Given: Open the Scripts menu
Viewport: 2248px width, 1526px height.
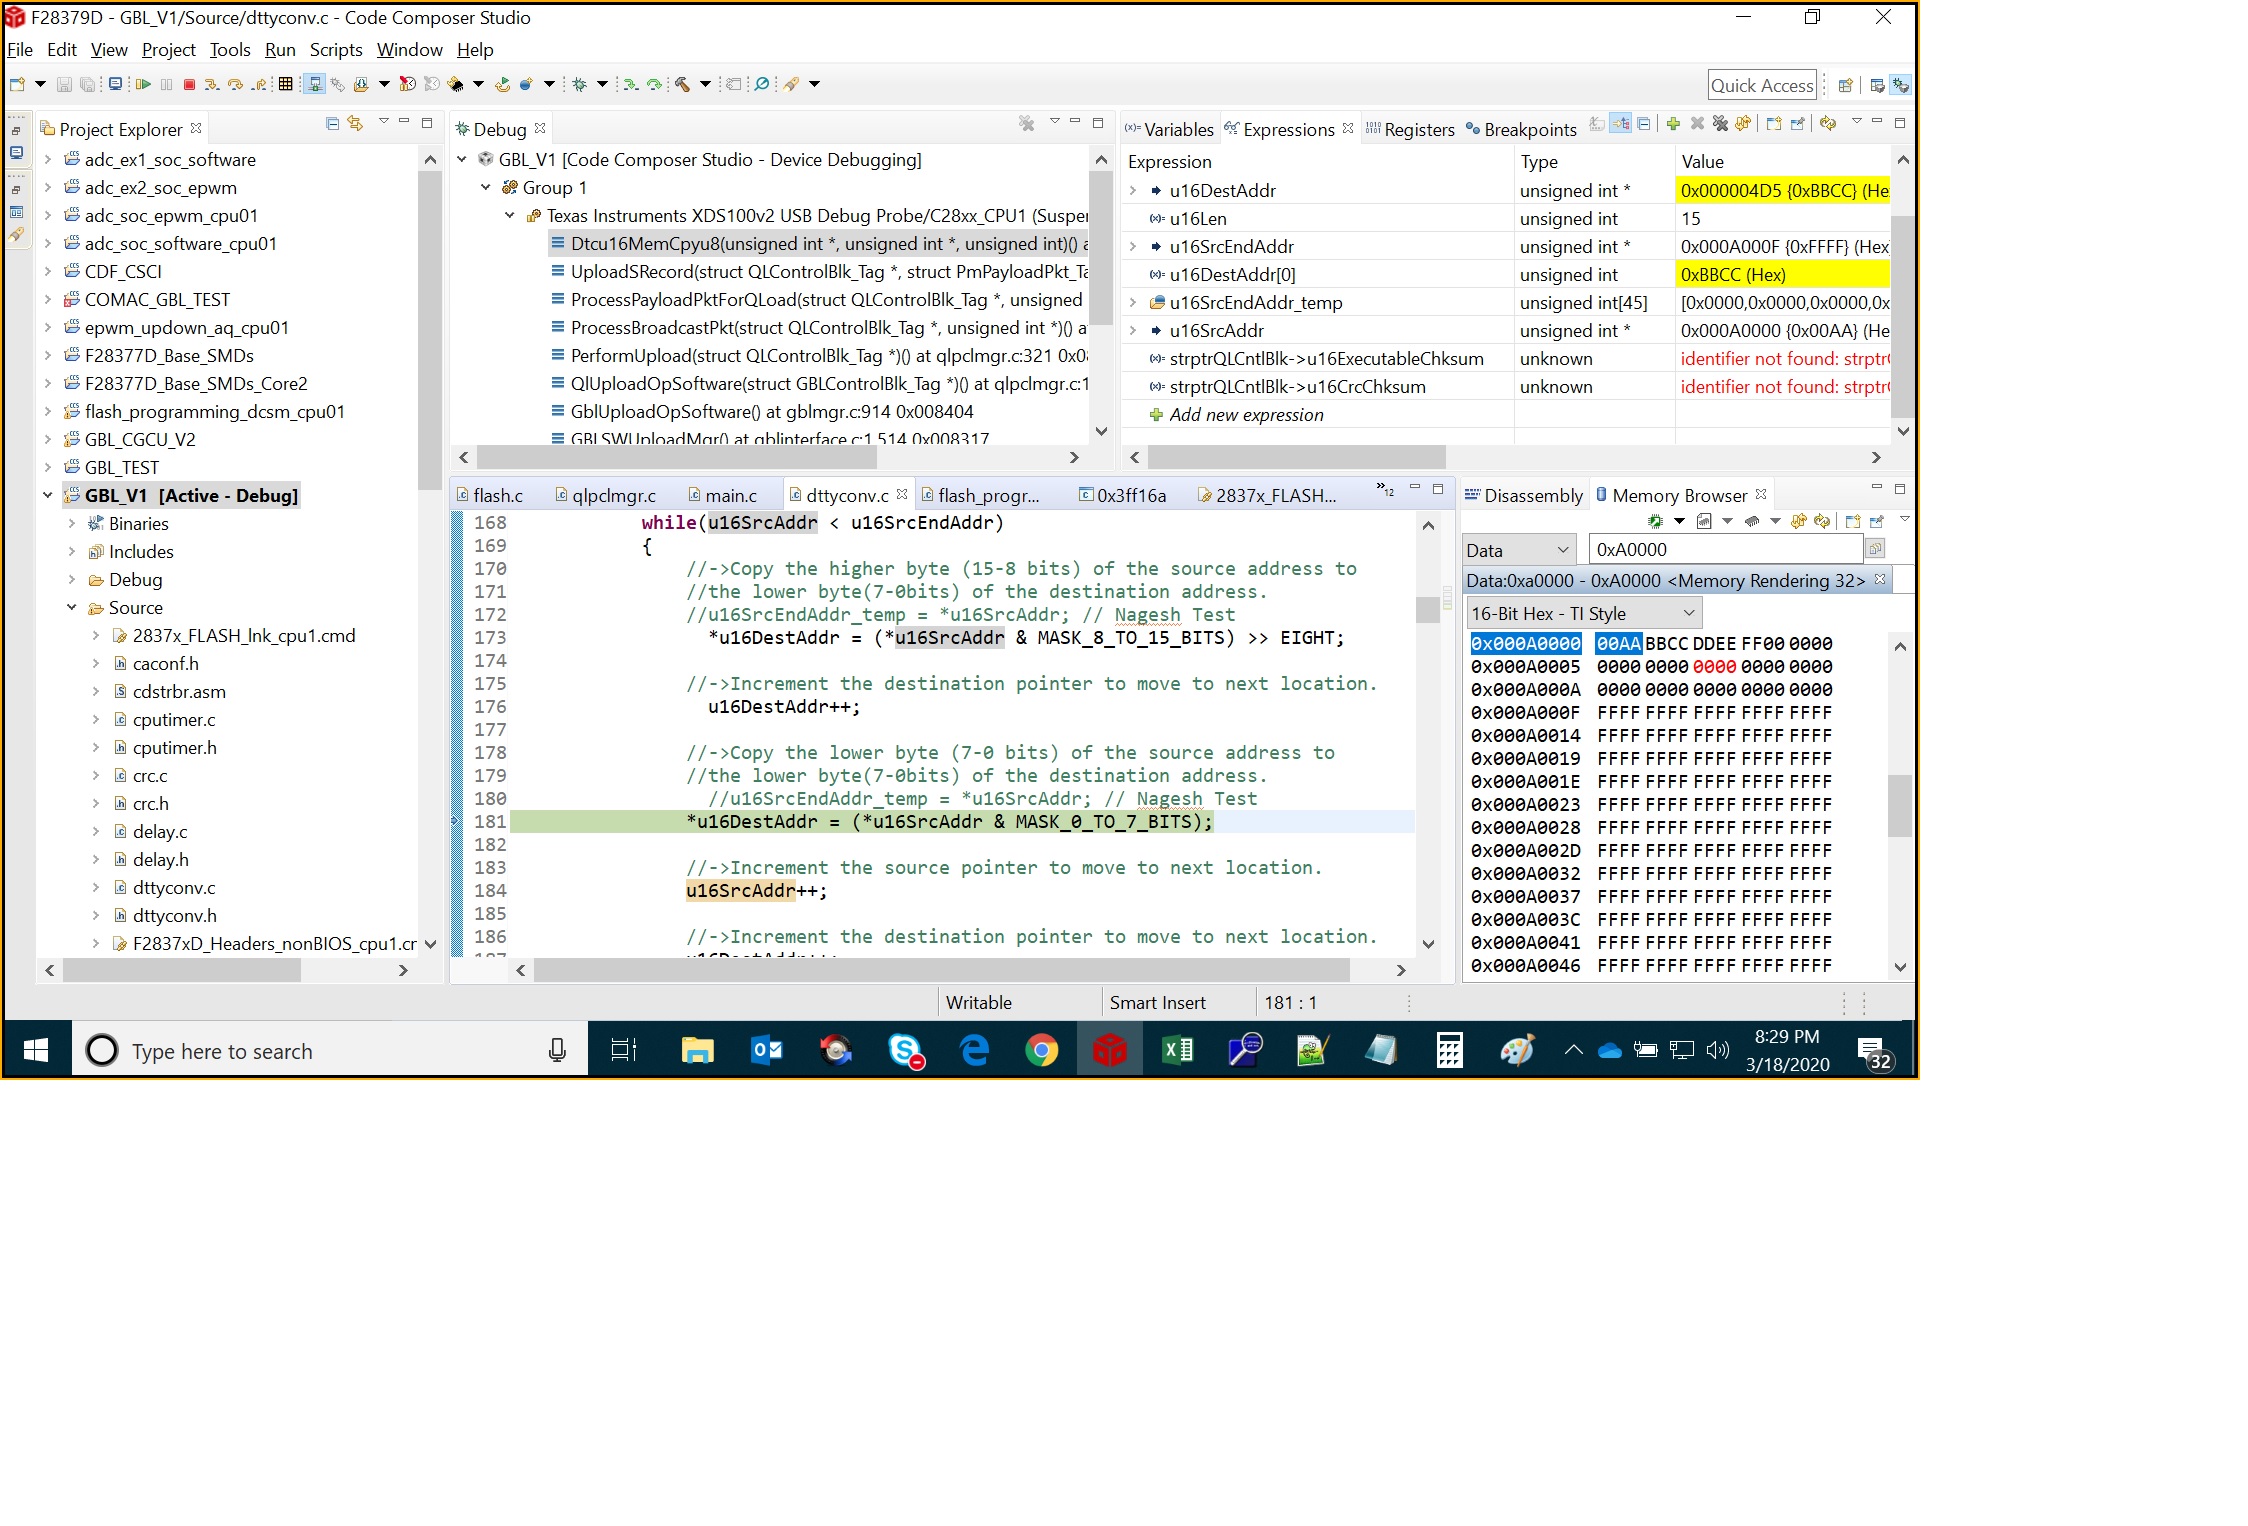Looking at the screenshot, I should (x=335, y=50).
